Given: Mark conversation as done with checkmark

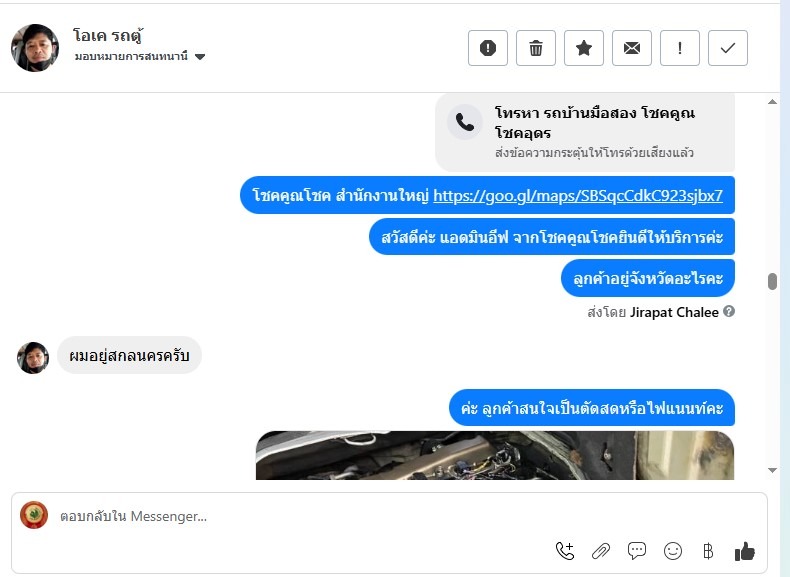Looking at the screenshot, I should 728,48.
